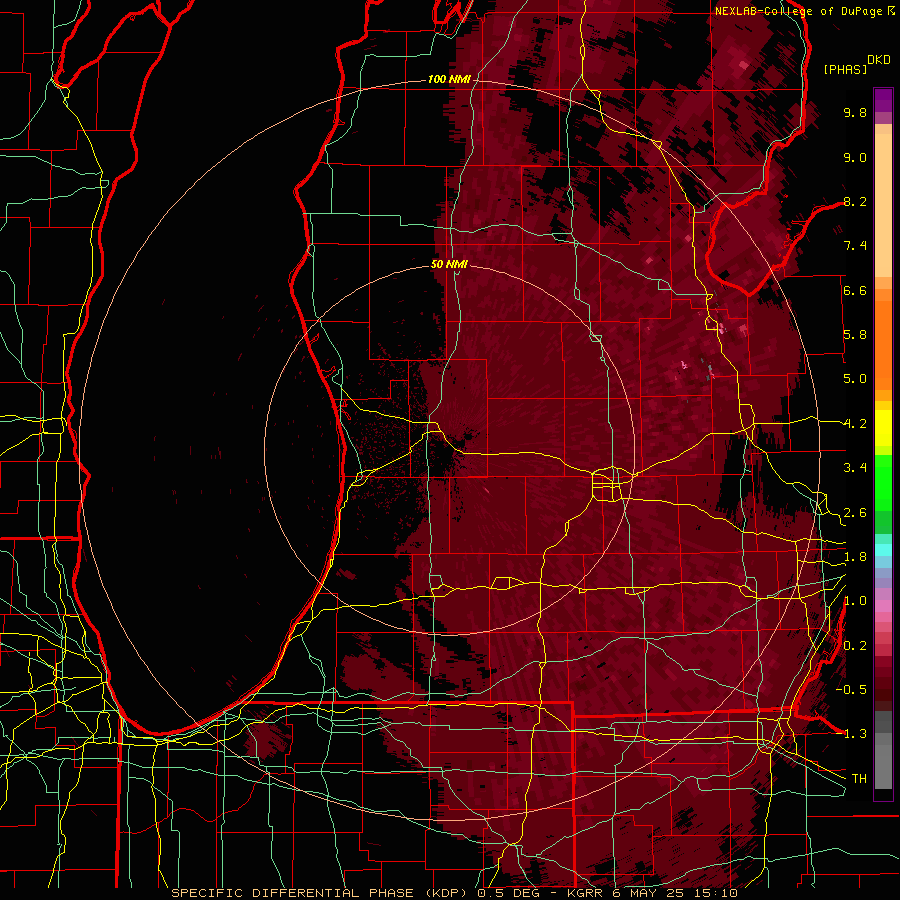Click the purple swatch atop the color scale
This screenshot has height=900, width=900.
pos(883,100)
